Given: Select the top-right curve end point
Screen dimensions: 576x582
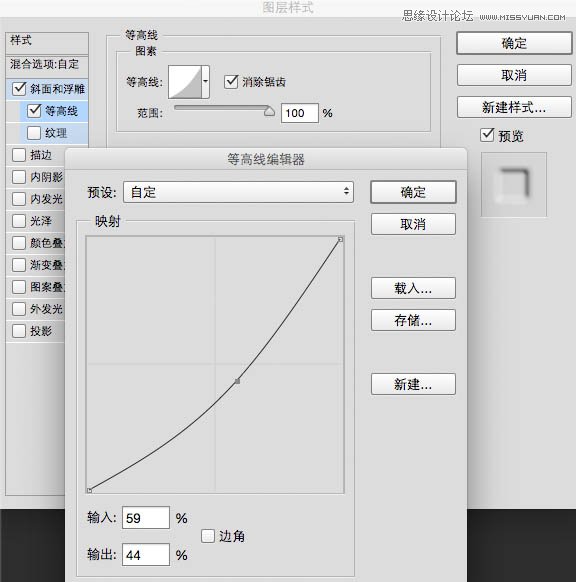Looking at the screenshot, I should click(340, 239).
